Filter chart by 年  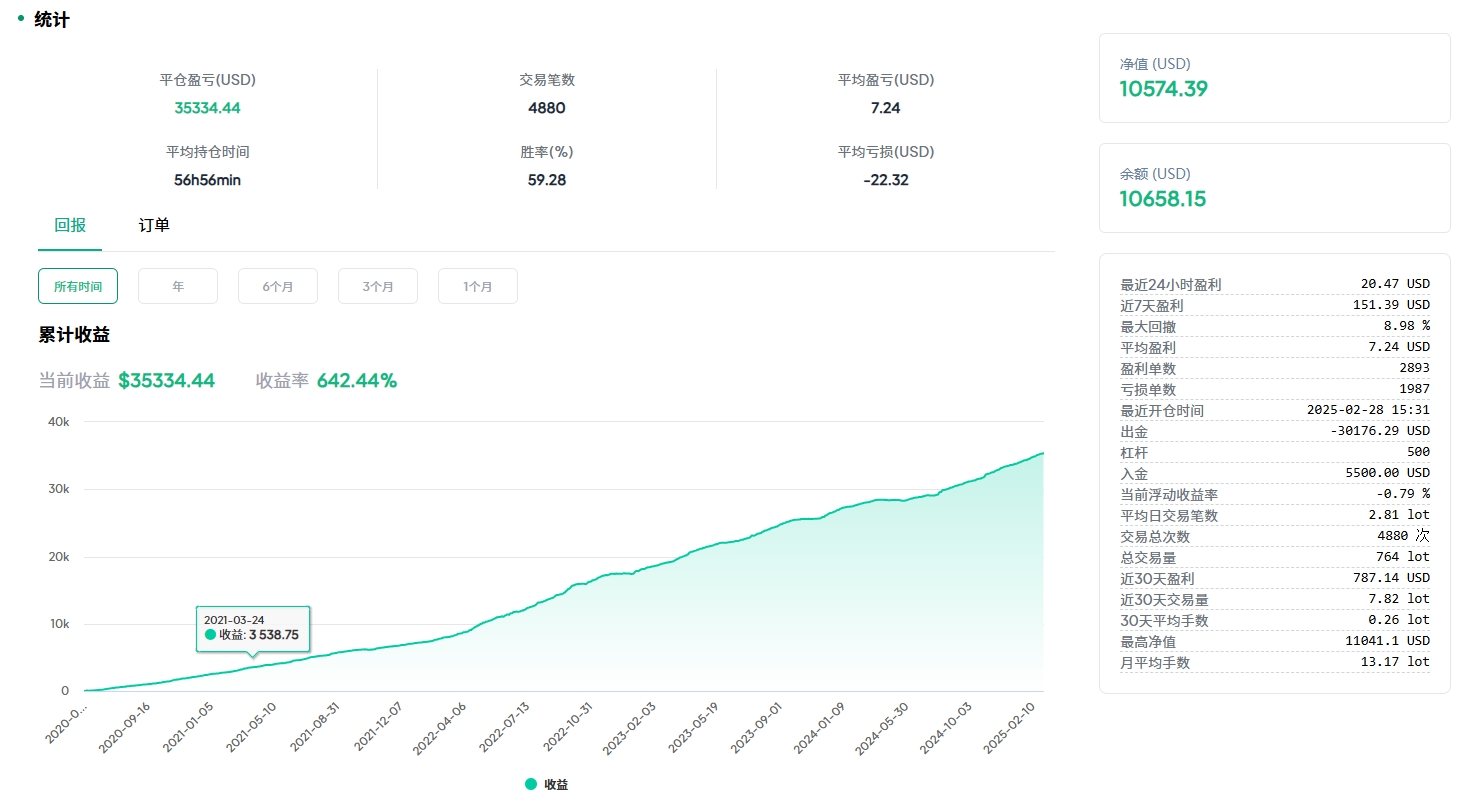click(178, 286)
